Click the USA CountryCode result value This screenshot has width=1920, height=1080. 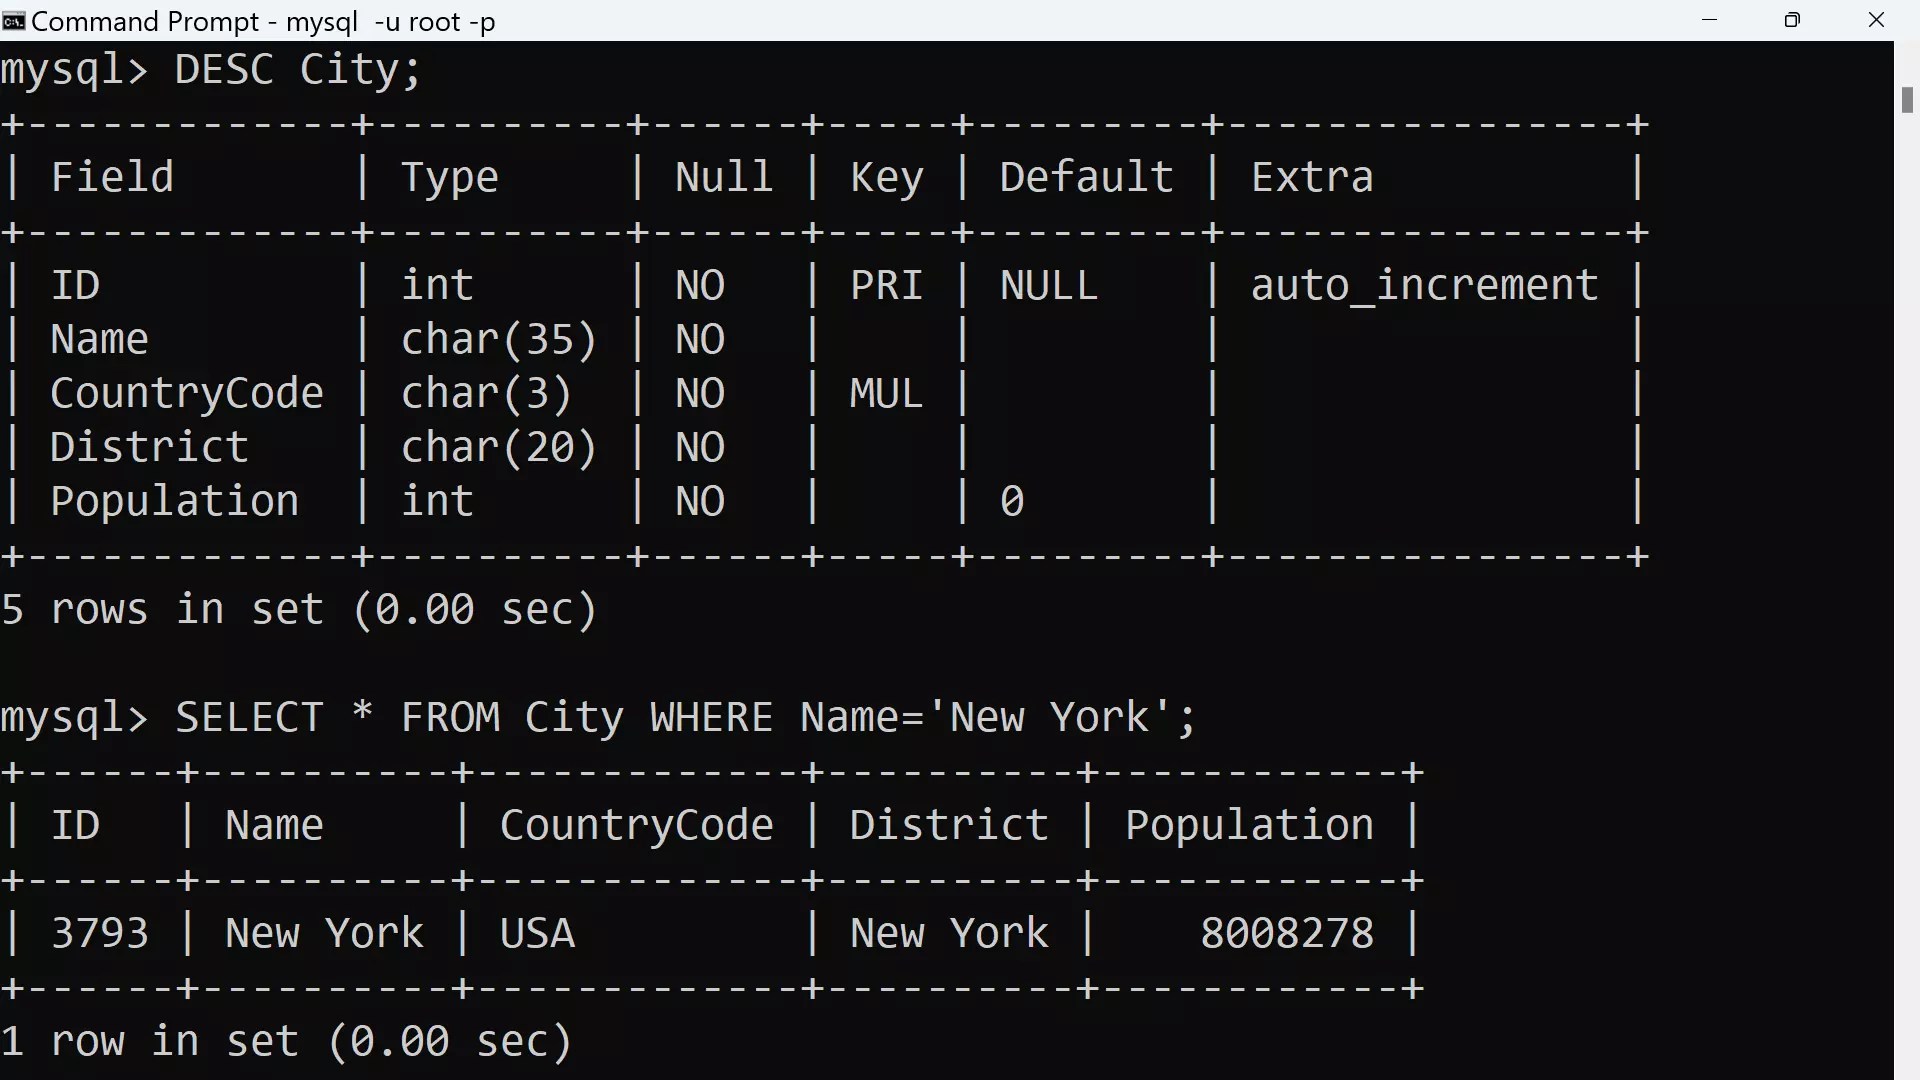tap(536, 932)
